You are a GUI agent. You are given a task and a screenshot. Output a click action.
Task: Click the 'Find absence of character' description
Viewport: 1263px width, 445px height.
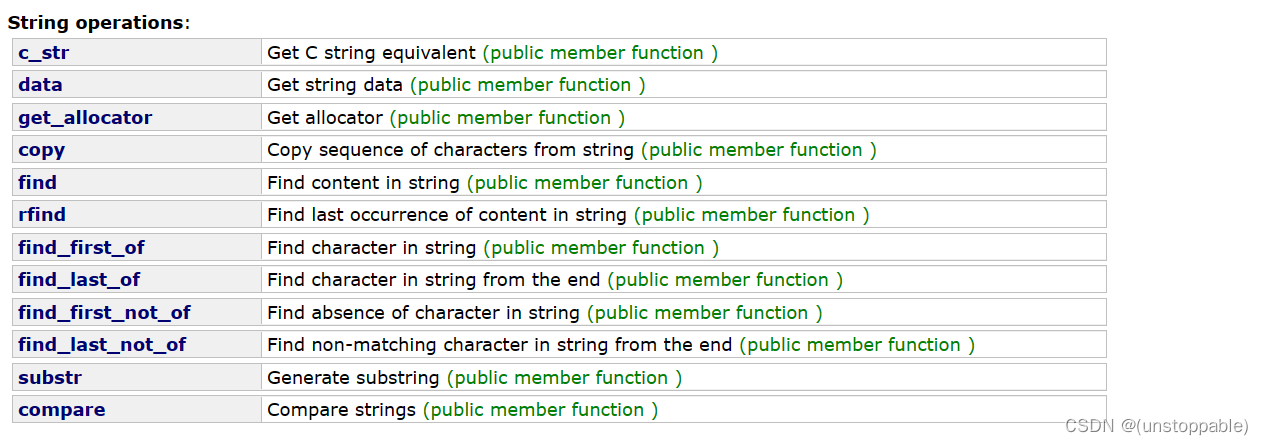click(423, 313)
